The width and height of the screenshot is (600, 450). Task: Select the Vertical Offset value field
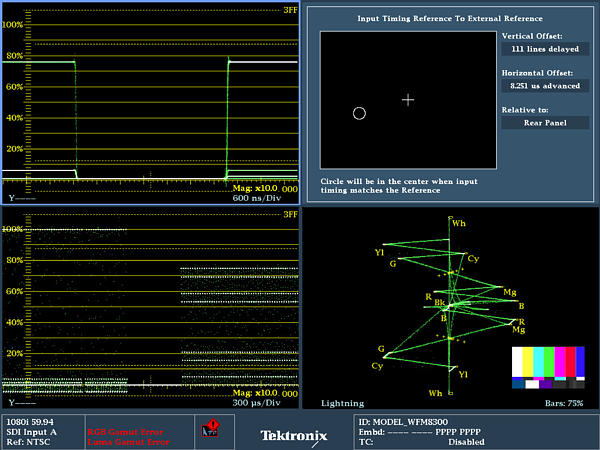(x=546, y=50)
